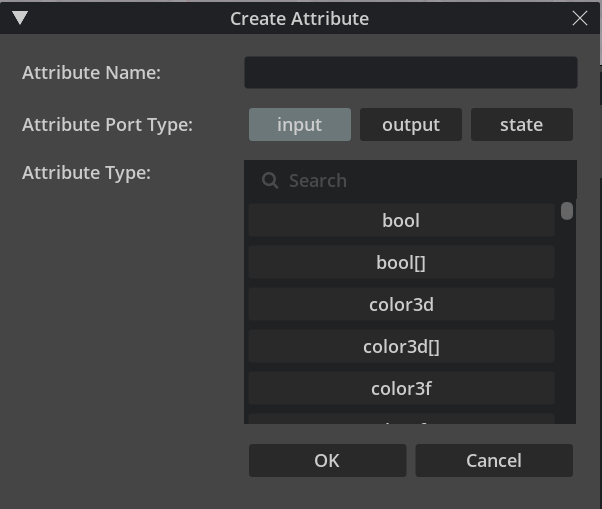Close the Create Attribute dialog
The width and height of the screenshot is (602, 509).
click(x=579, y=18)
